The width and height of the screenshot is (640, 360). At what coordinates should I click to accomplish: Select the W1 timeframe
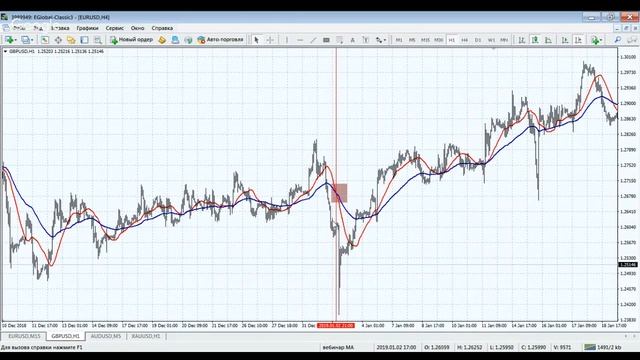491,40
